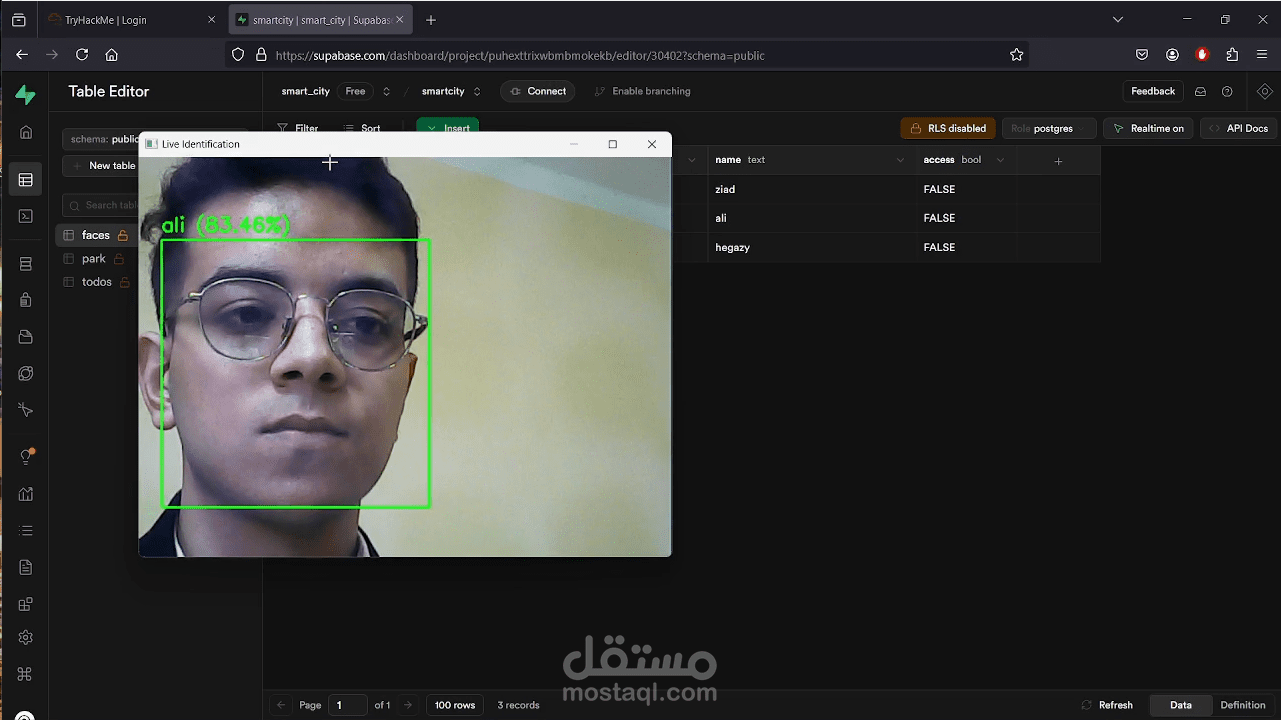
Task: Open the Firefox application hamburger menu
Action: pos(1262,55)
